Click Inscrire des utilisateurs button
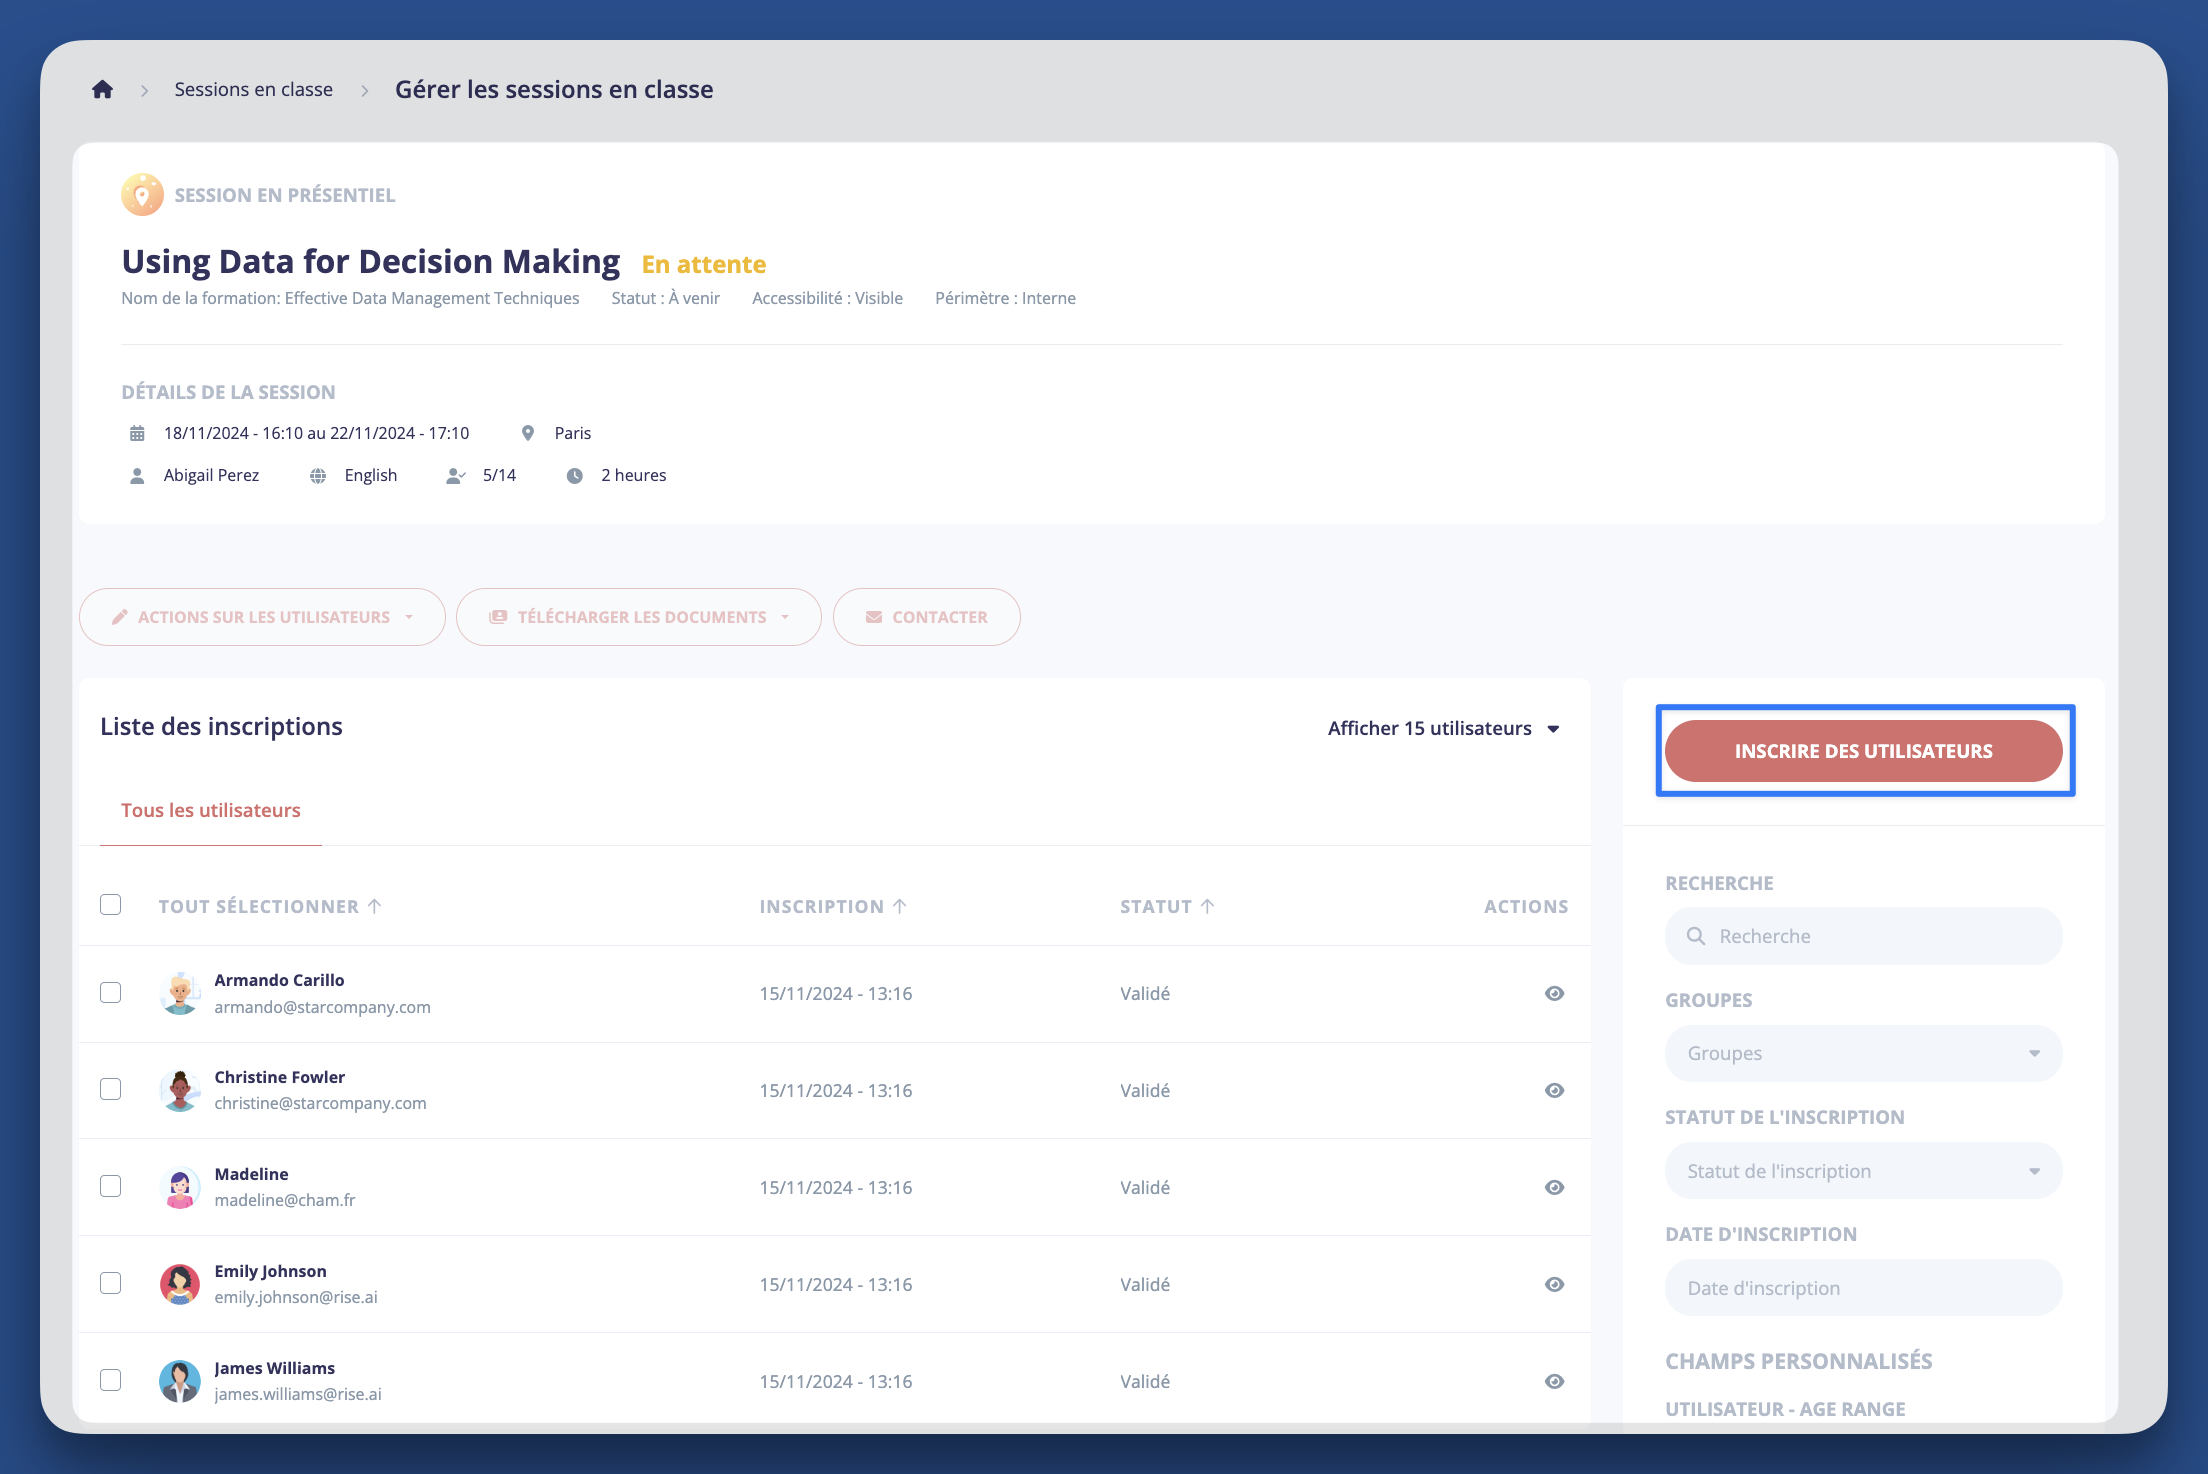The image size is (2208, 1474). tap(1863, 751)
